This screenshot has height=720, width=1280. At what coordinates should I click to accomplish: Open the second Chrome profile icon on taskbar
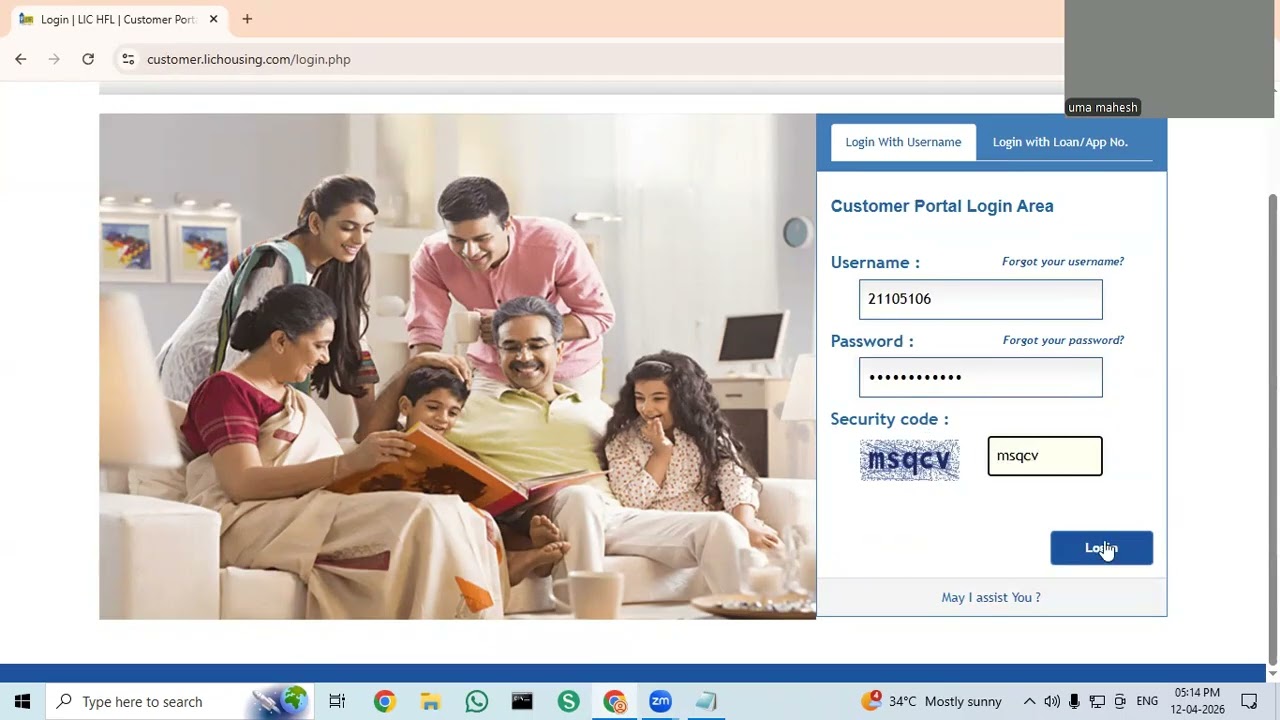[x=615, y=701]
